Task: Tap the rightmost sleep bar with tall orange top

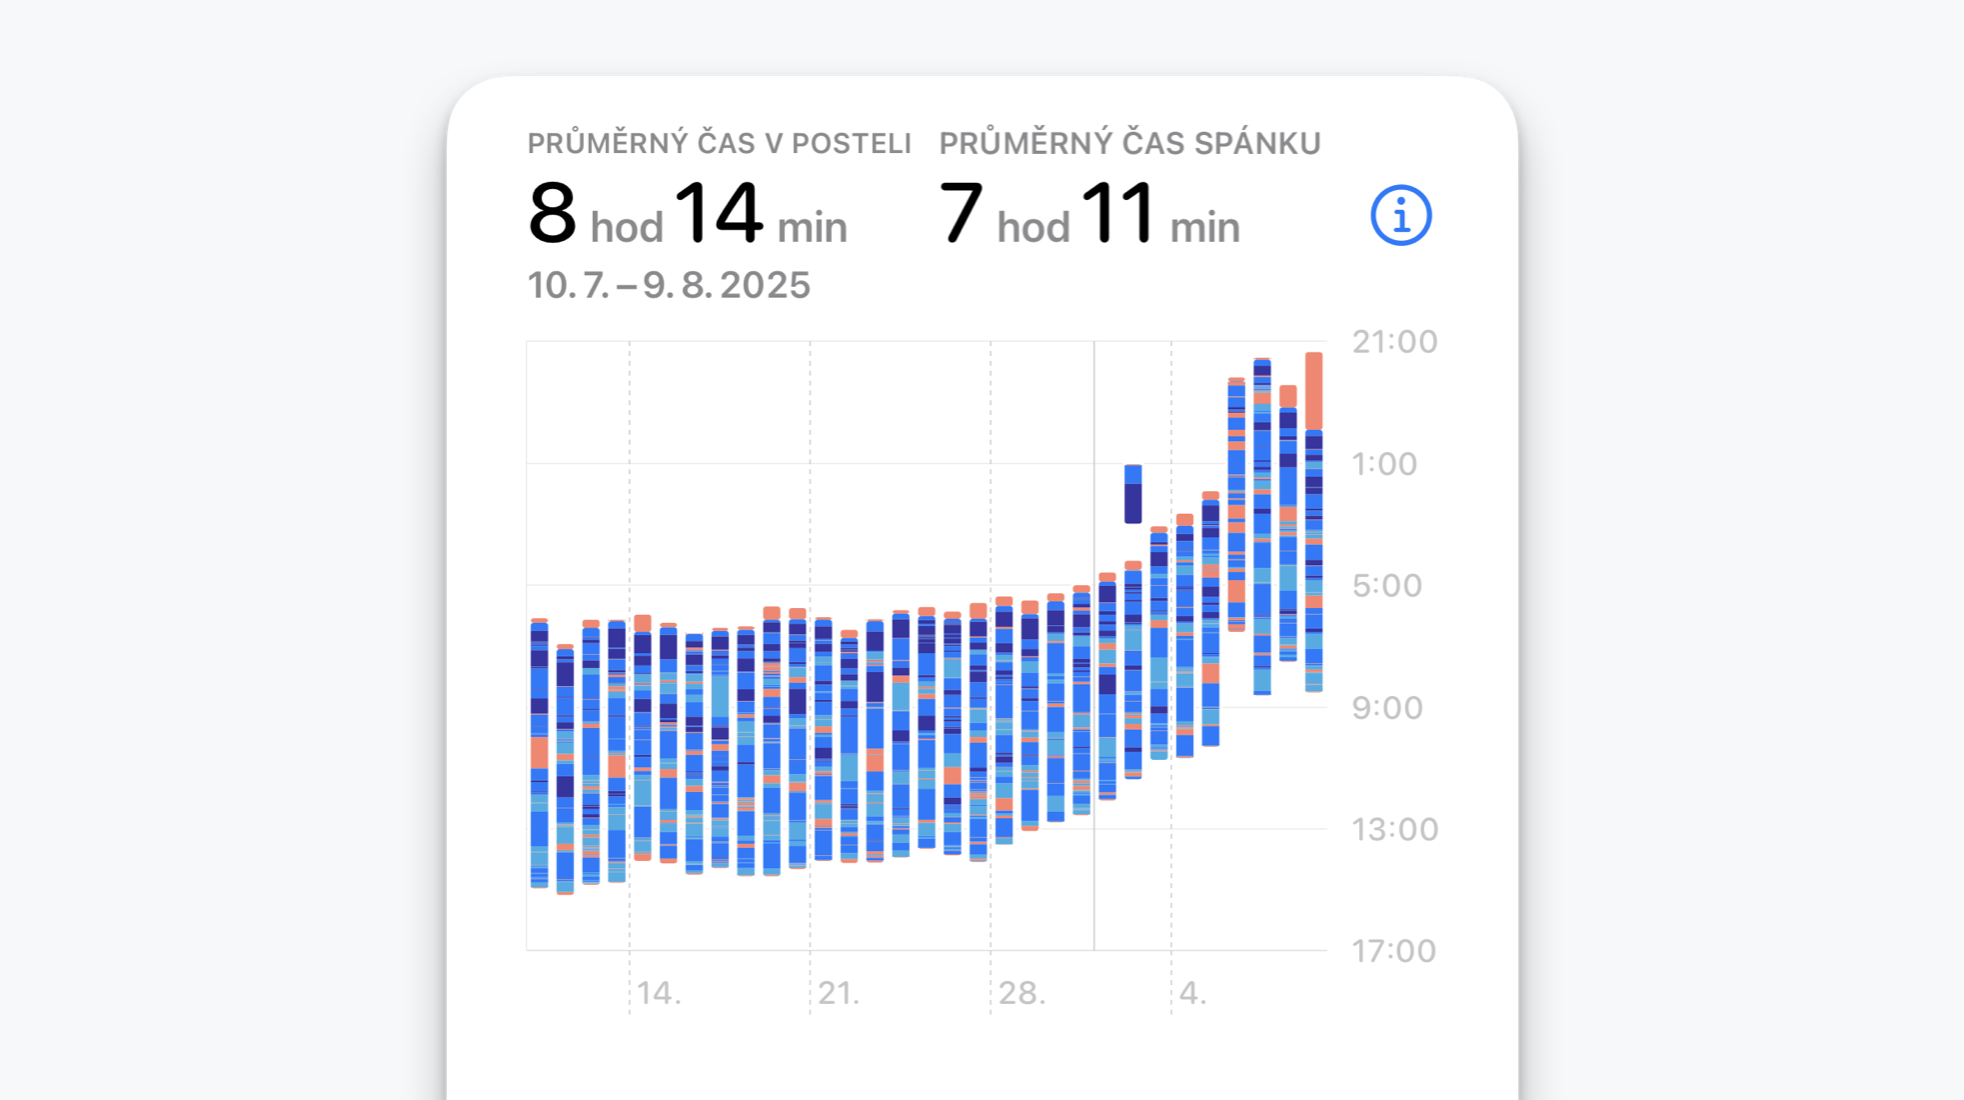Action: click(1313, 520)
